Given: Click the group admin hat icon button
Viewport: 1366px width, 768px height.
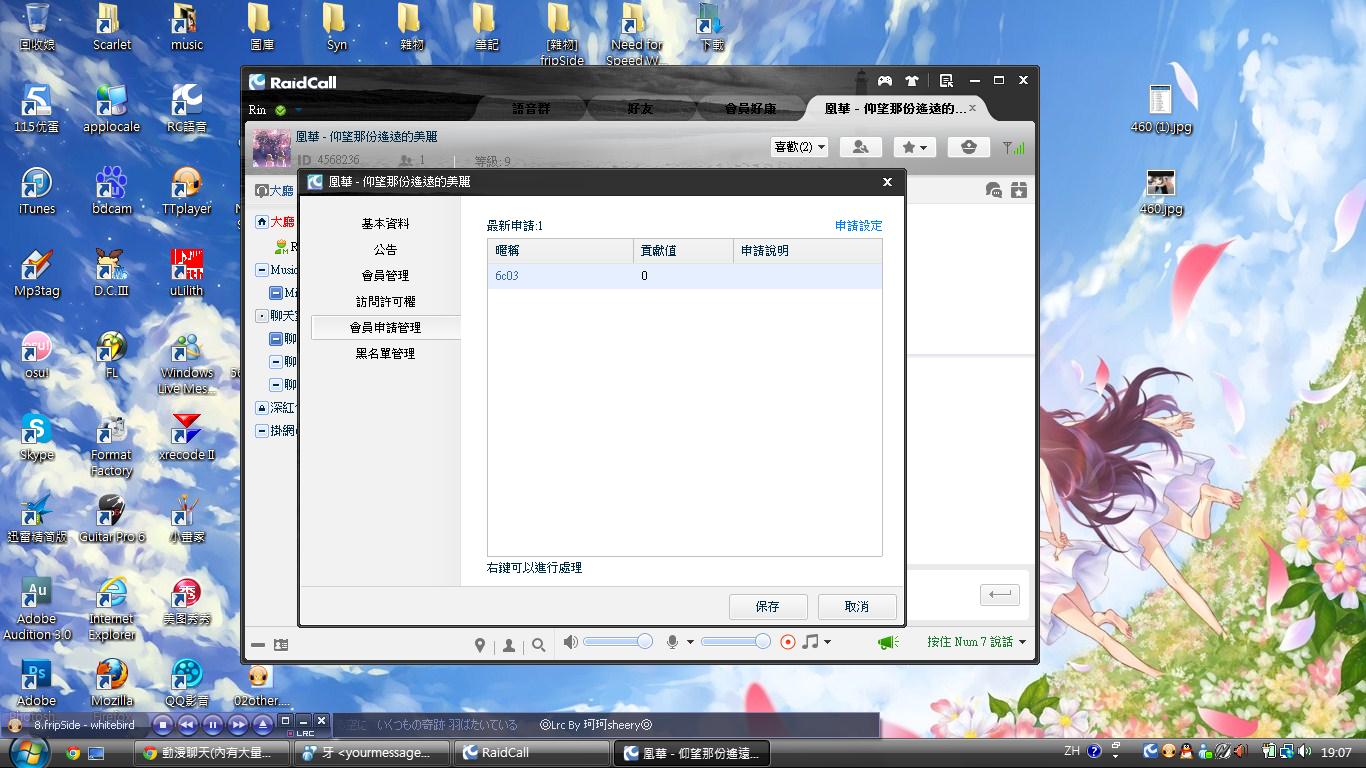Looking at the screenshot, I should (x=968, y=147).
